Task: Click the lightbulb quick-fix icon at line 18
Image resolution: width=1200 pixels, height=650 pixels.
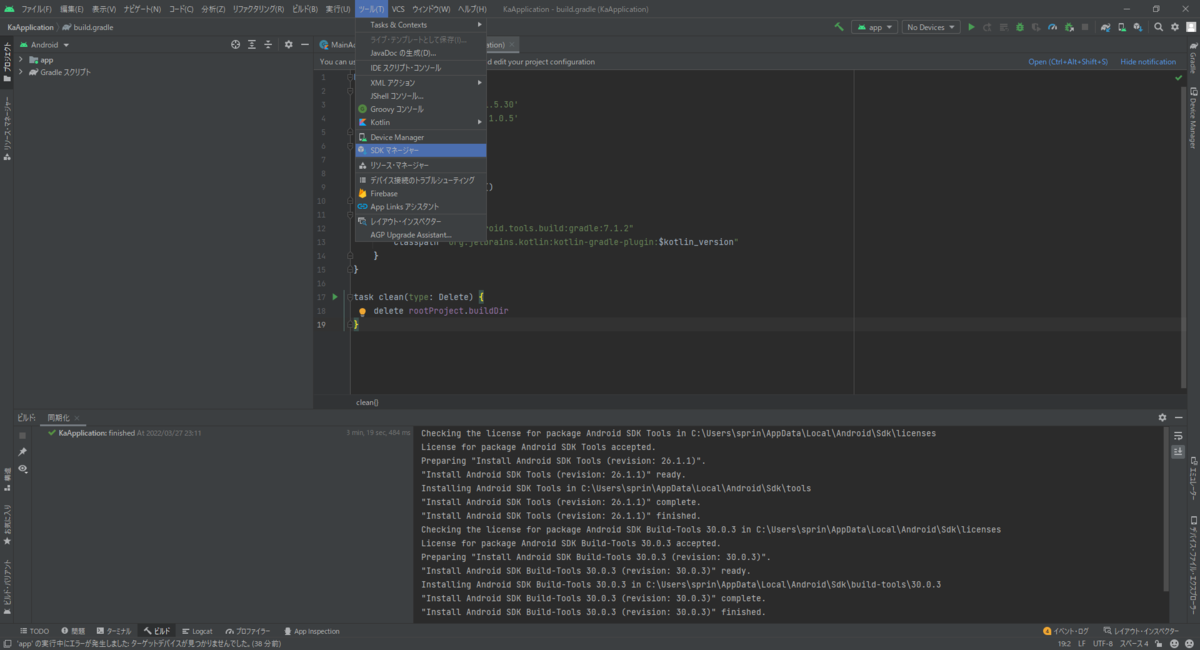Action: click(x=363, y=311)
